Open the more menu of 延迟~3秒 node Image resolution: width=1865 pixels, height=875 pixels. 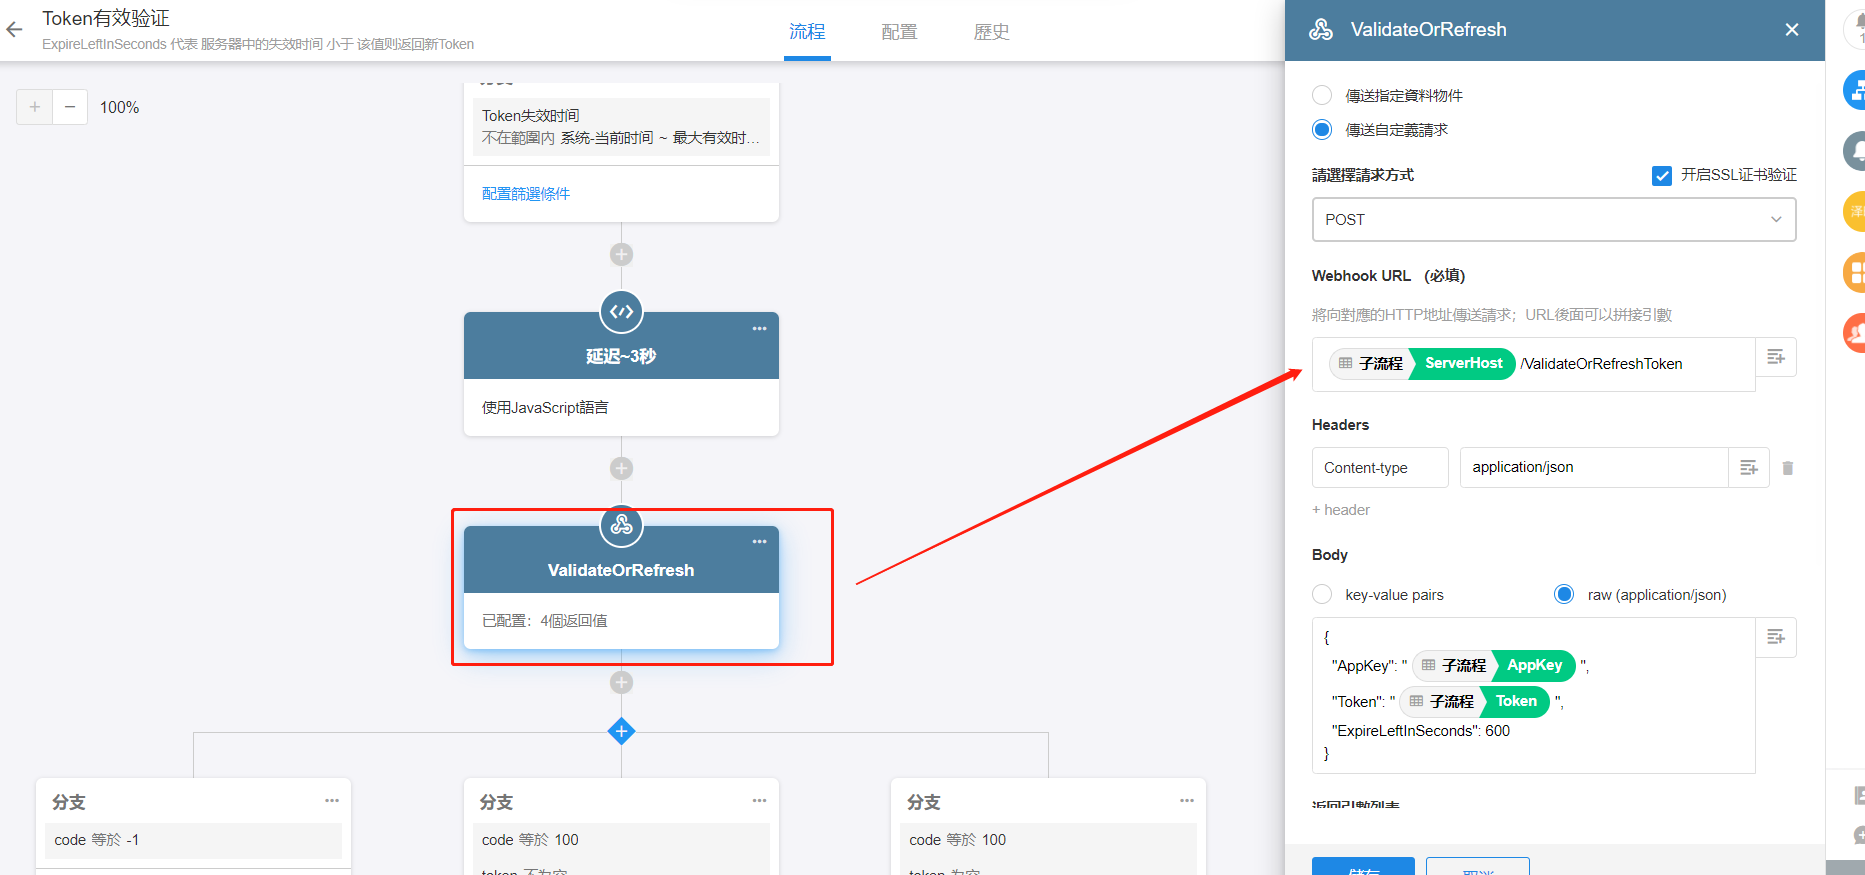759,328
